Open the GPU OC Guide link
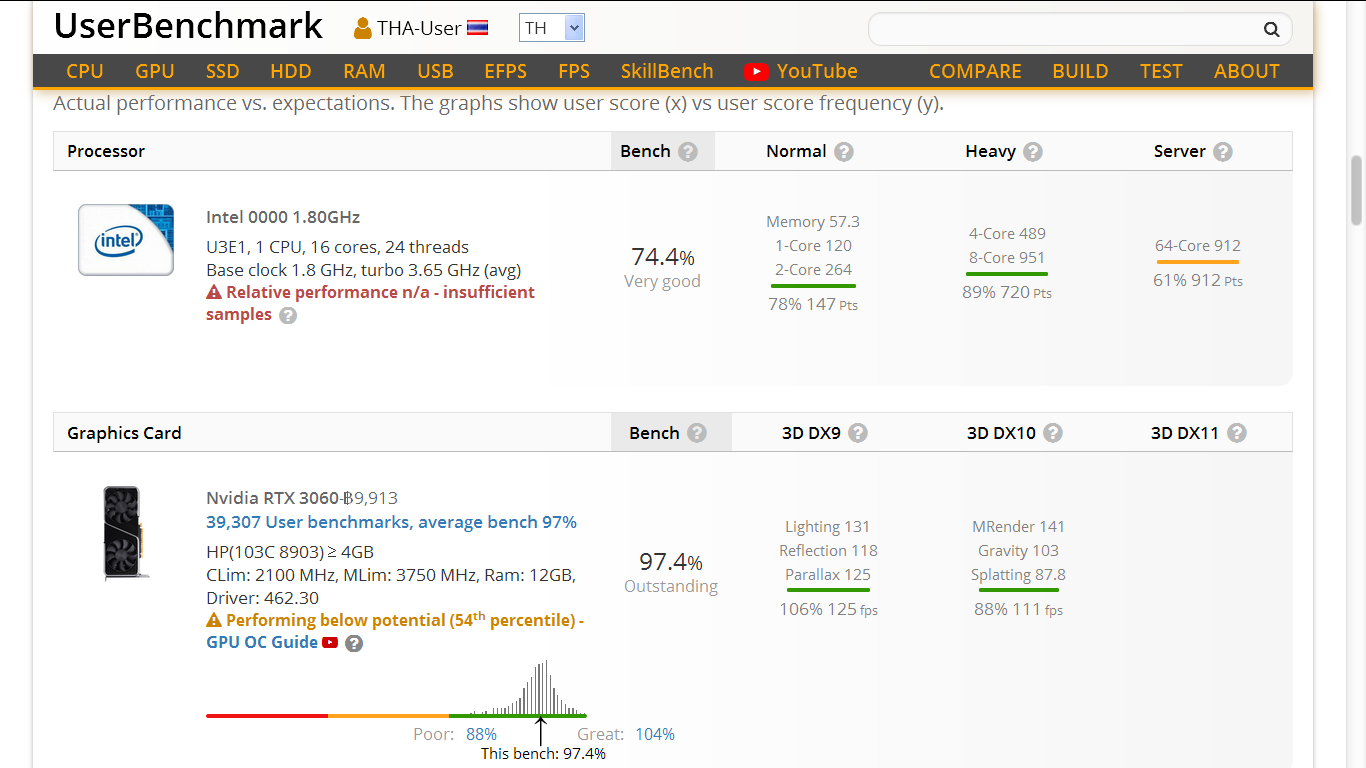 262,642
